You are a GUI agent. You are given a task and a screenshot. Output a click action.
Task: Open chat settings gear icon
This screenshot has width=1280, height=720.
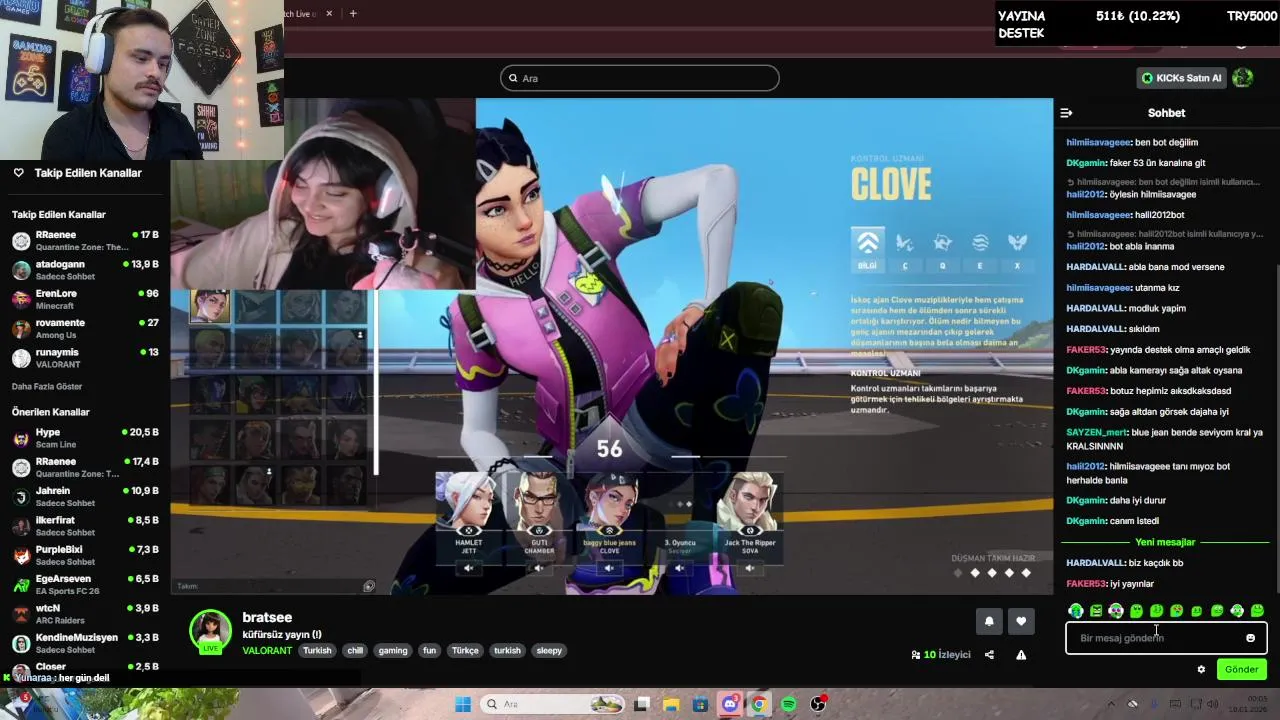[1201, 670]
